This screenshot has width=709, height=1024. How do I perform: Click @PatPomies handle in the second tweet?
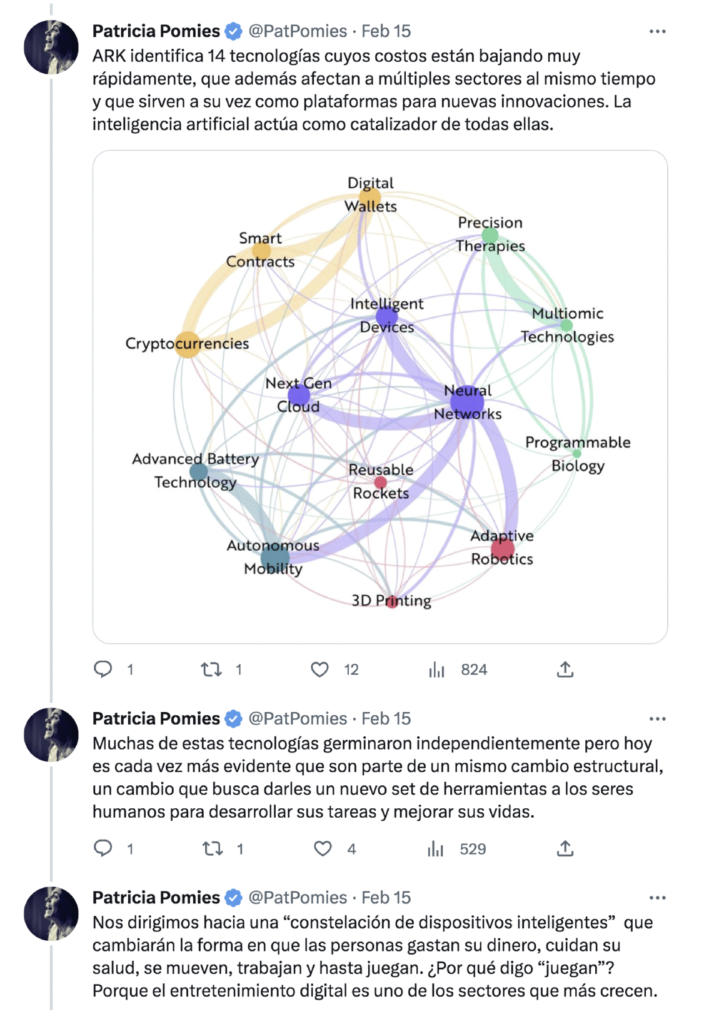click(x=298, y=718)
